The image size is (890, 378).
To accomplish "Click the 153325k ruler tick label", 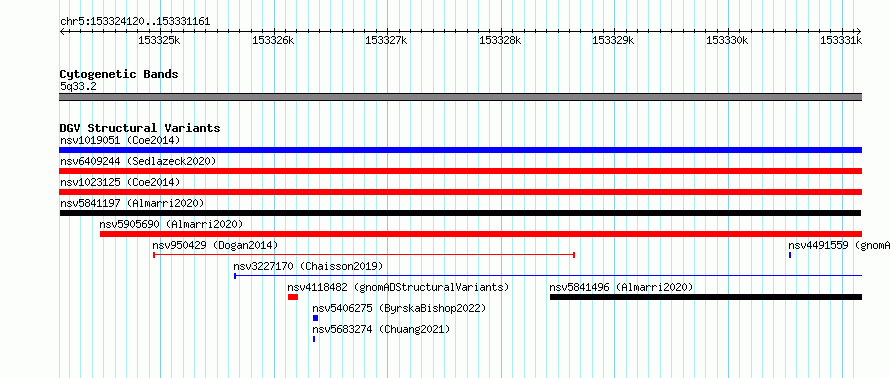I will coord(159,40).
